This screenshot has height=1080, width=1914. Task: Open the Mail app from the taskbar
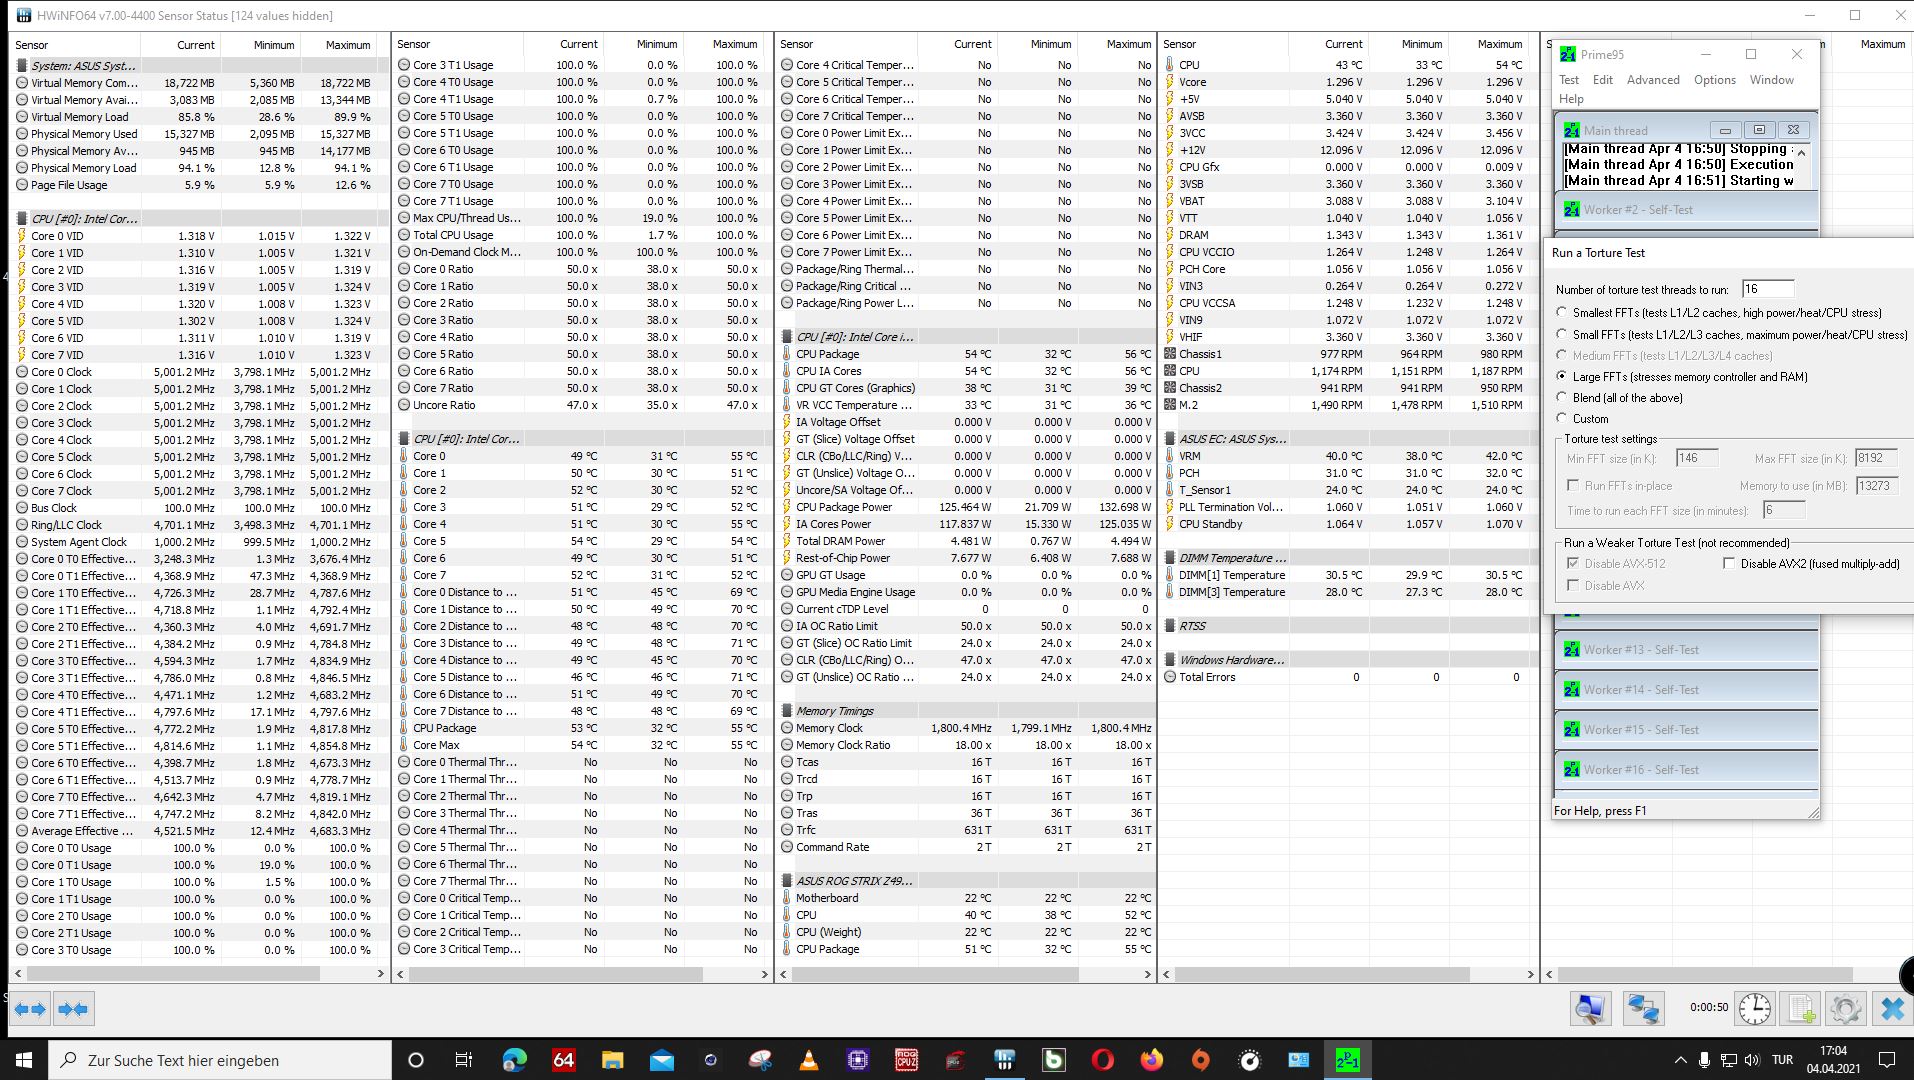(x=661, y=1060)
